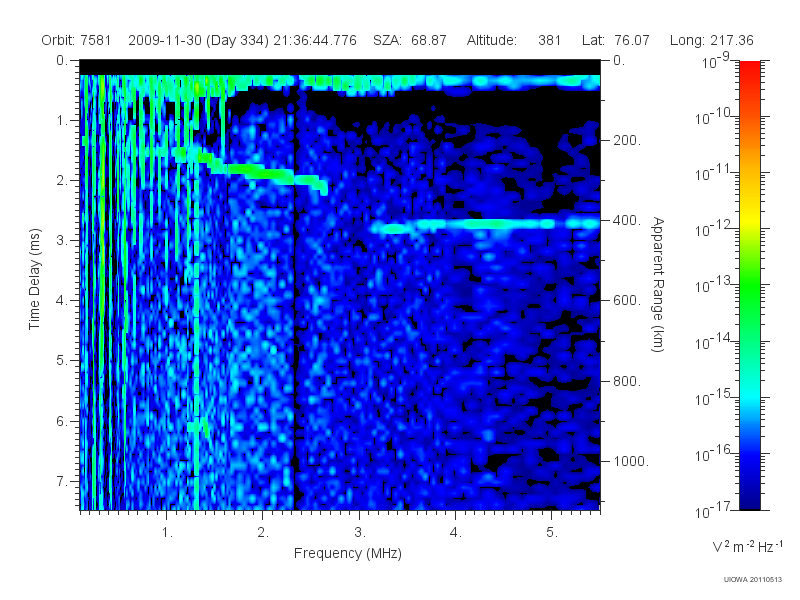This screenshot has width=800, height=600.
Task: Click the 5. tick label on frequency axis
Action: [552, 533]
